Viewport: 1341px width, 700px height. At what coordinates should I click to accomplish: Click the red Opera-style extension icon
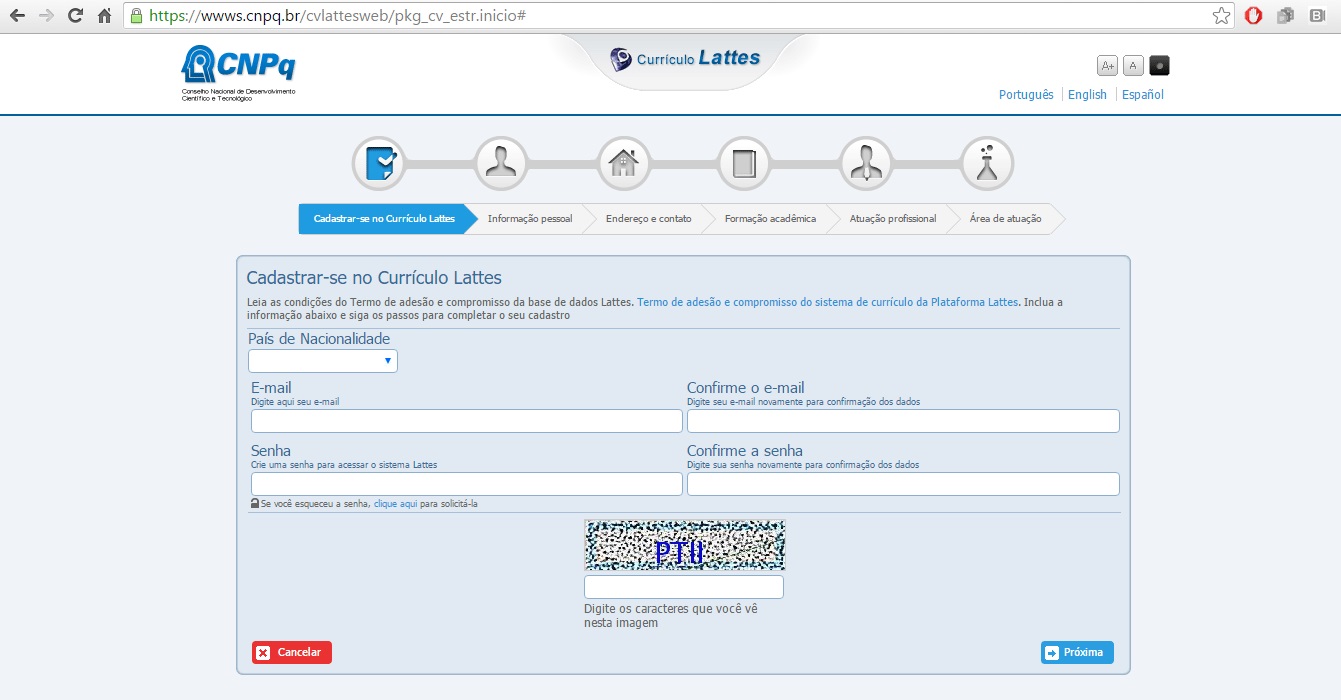(1253, 16)
